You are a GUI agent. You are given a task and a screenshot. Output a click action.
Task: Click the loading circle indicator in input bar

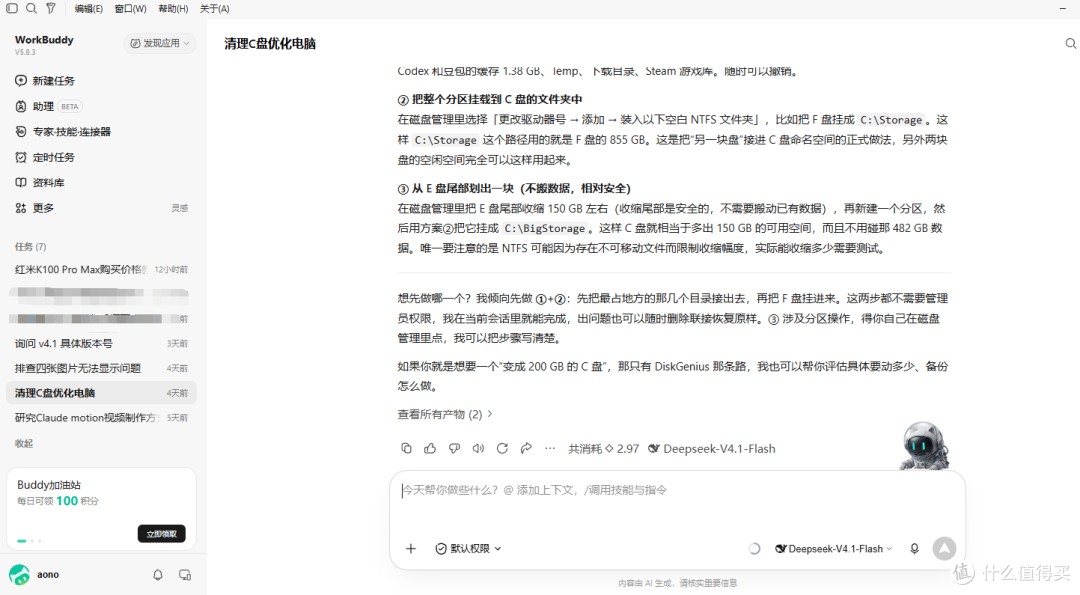coord(754,549)
